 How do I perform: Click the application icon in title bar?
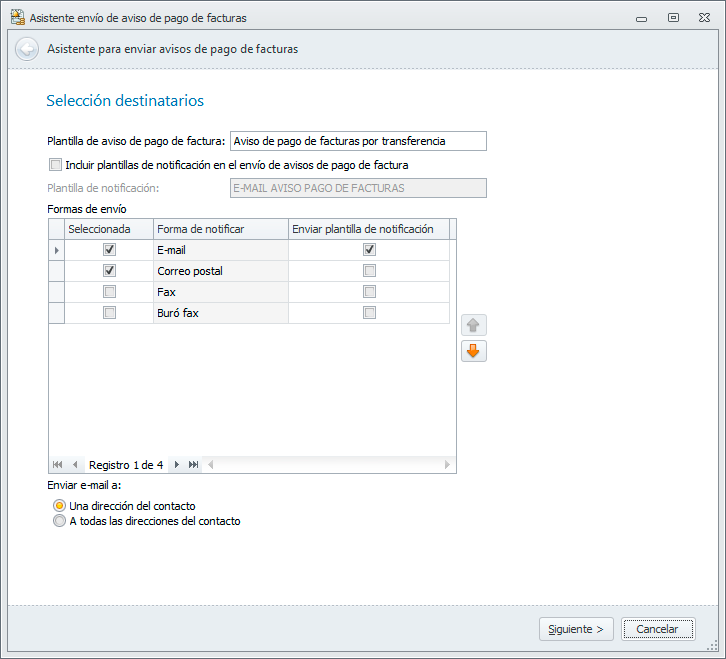pyautogui.click(x=17, y=17)
